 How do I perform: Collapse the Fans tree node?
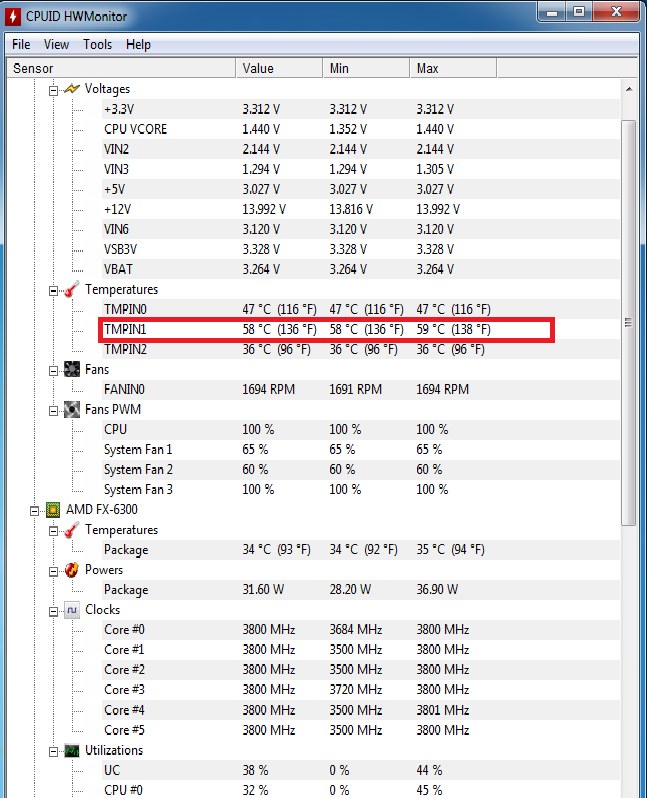pyautogui.click(x=53, y=371)
